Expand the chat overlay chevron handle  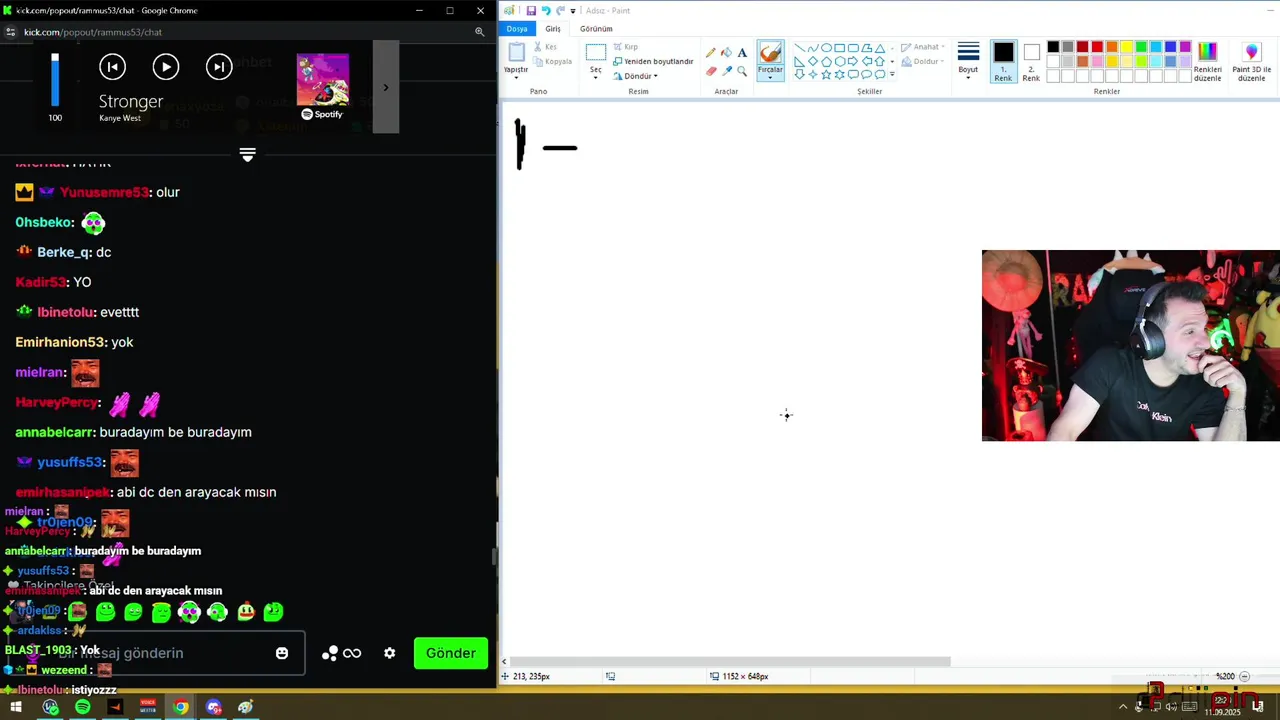(x=248, y=155)
